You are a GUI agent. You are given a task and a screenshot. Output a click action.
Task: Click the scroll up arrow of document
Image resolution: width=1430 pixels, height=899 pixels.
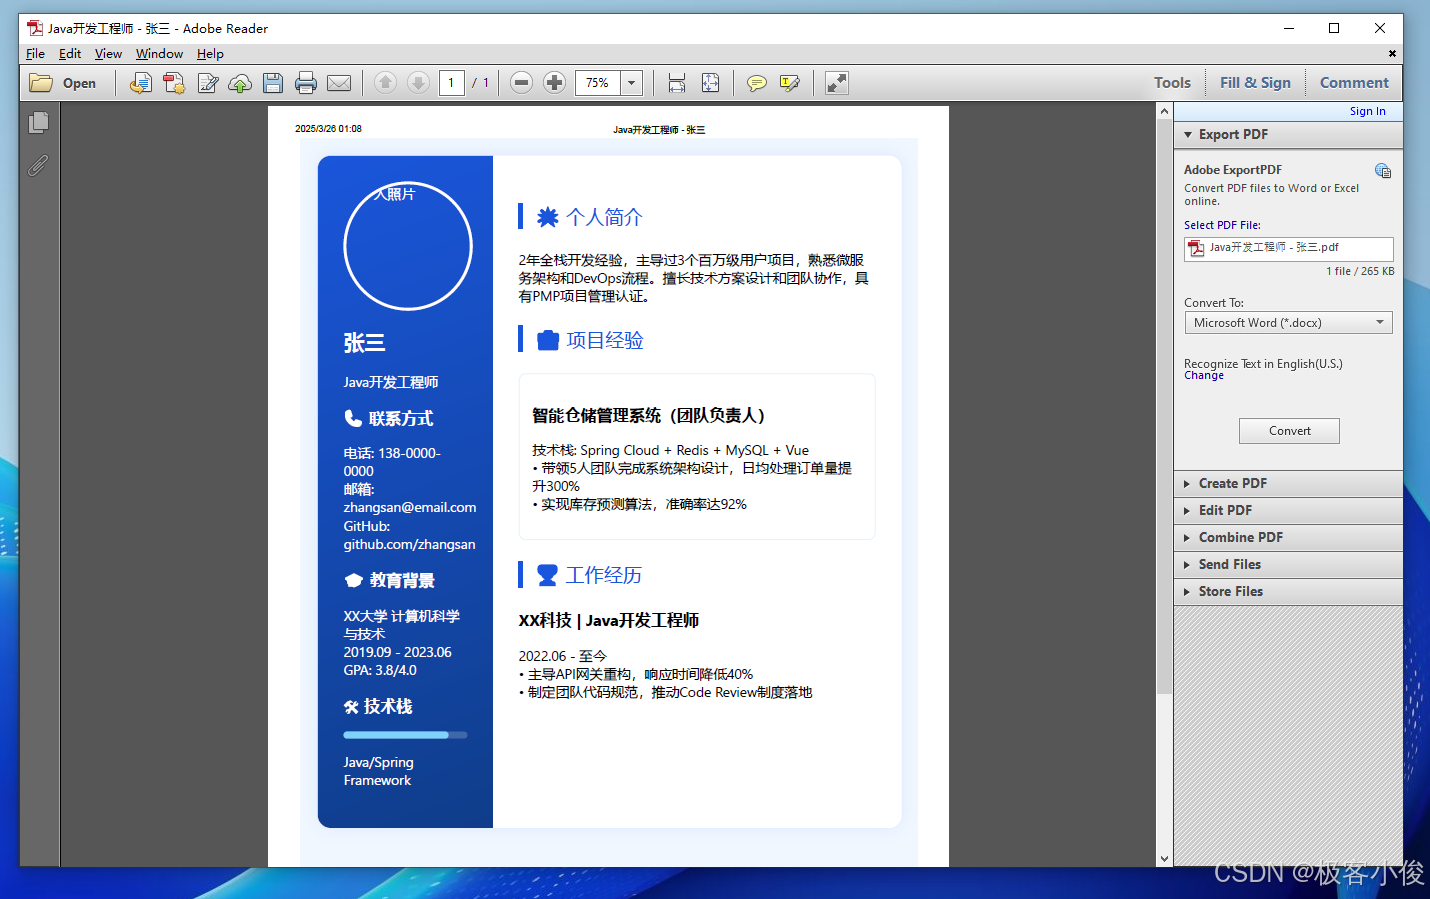(1164, 111)
